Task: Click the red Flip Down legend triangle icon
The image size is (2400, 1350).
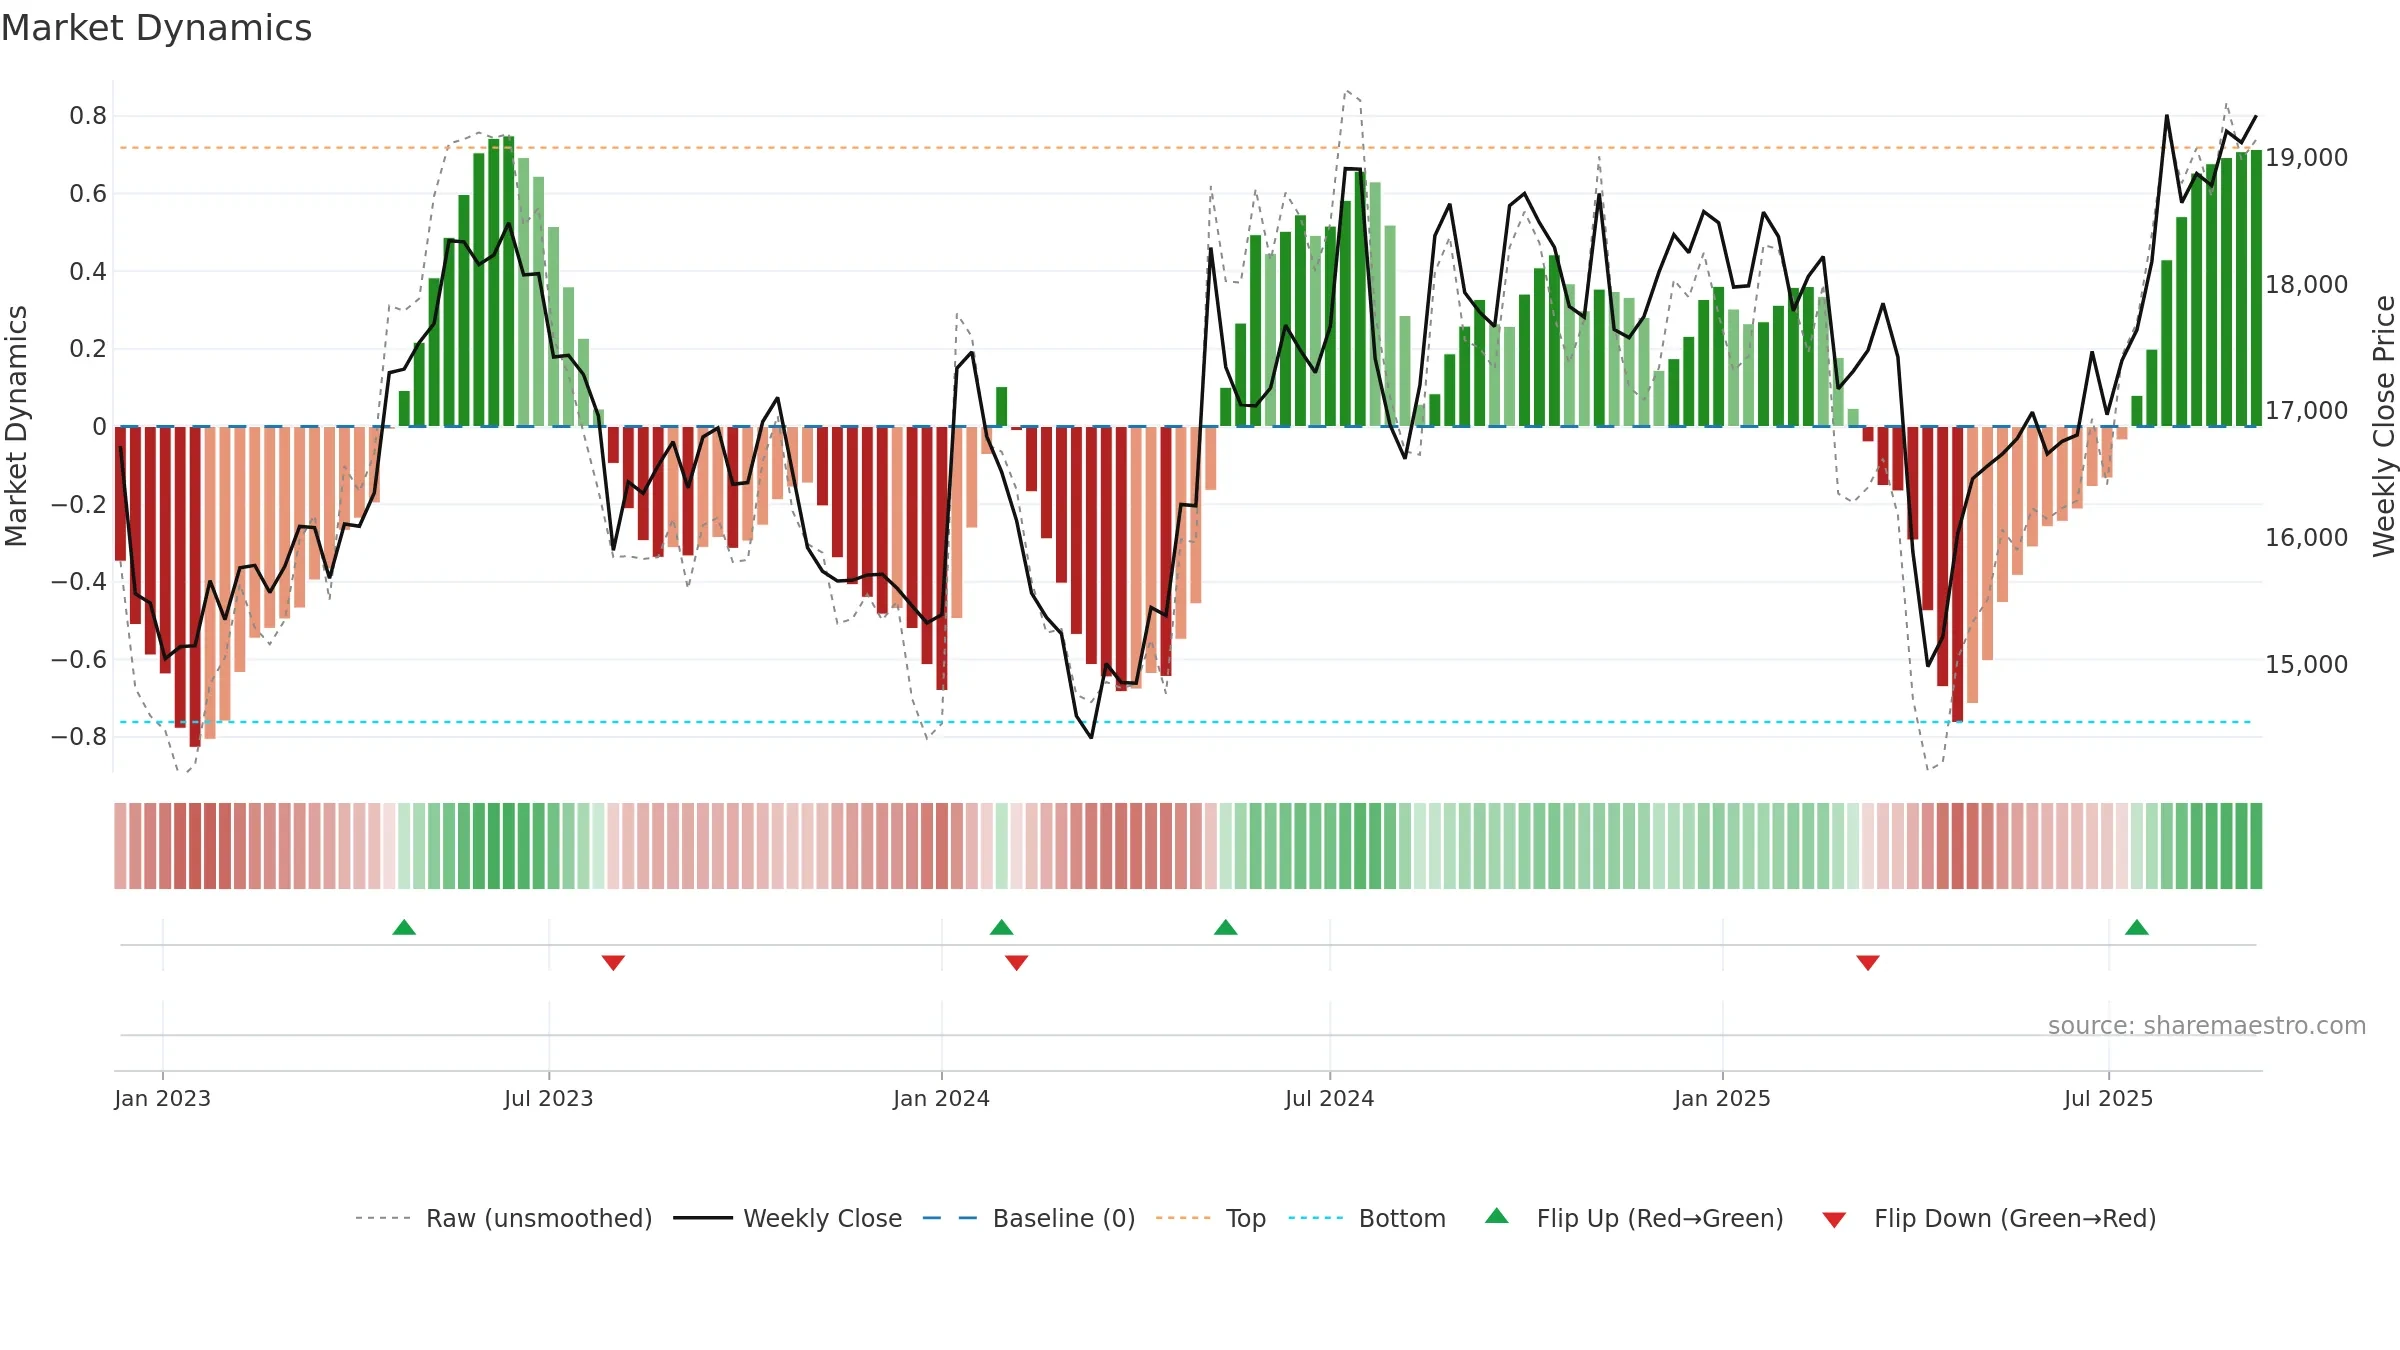Action: click(x=1834, y=1220)
